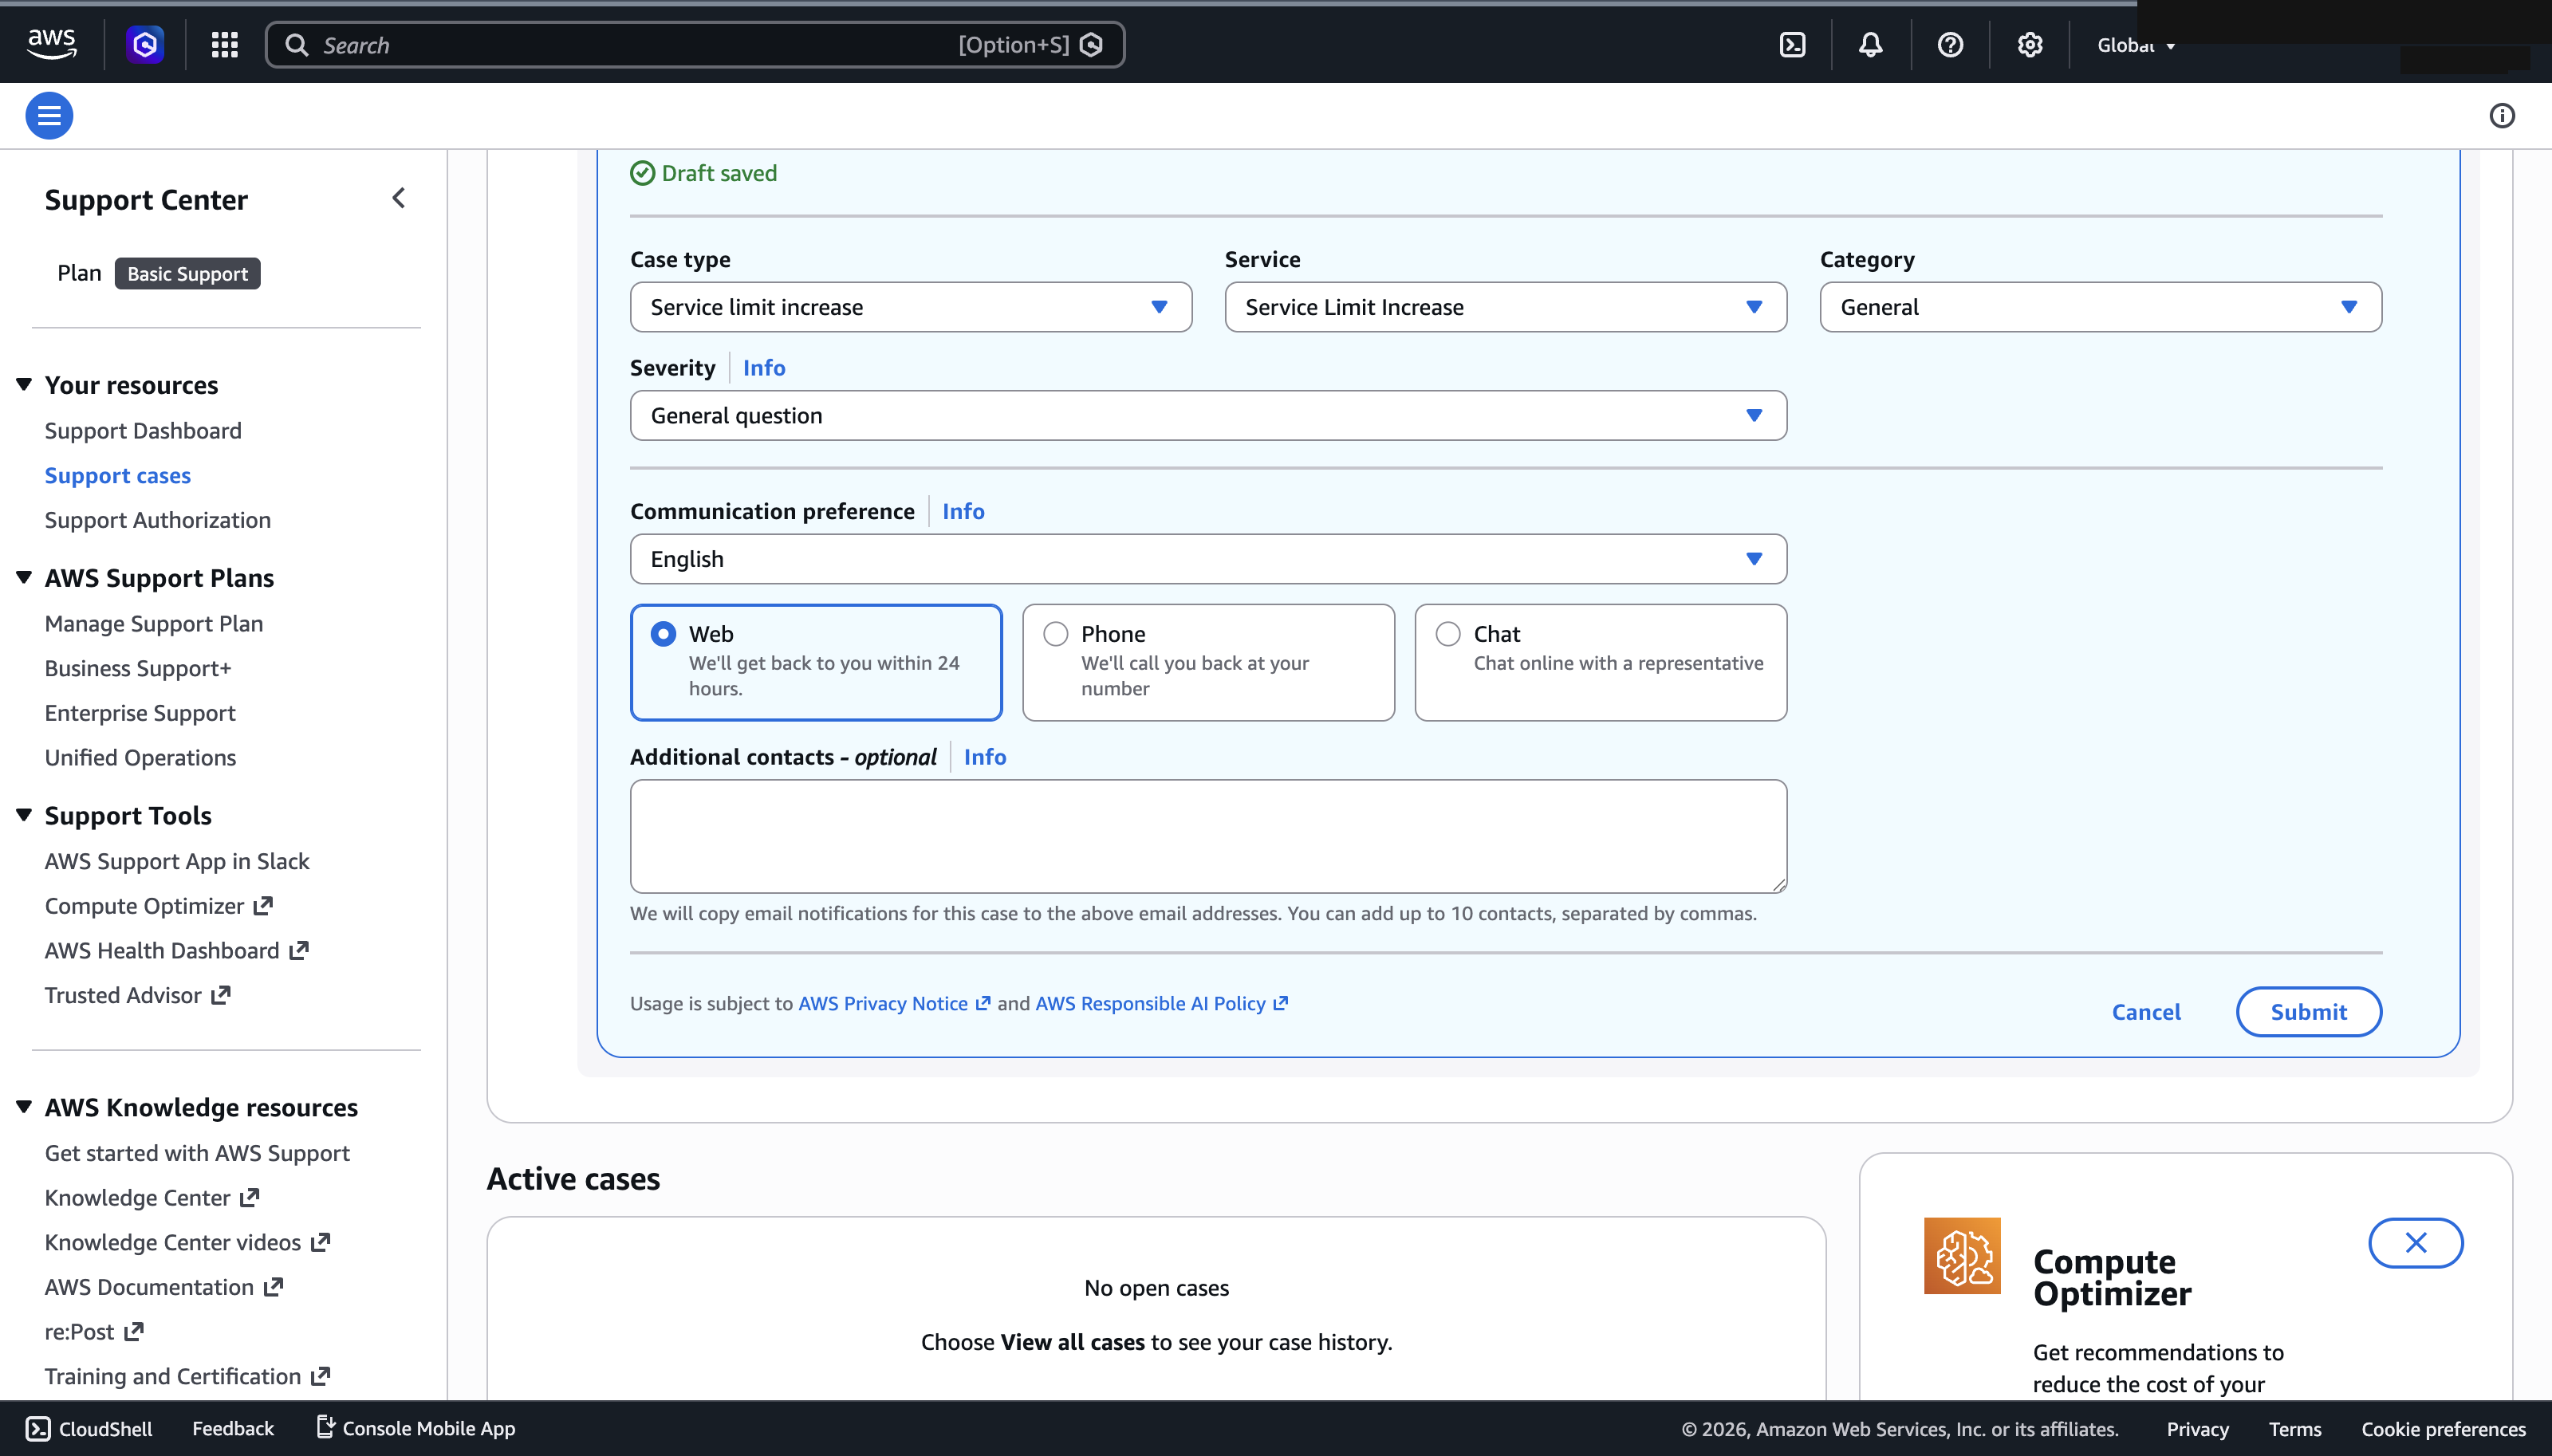Open Manage Support Plan

click(154, 623)
